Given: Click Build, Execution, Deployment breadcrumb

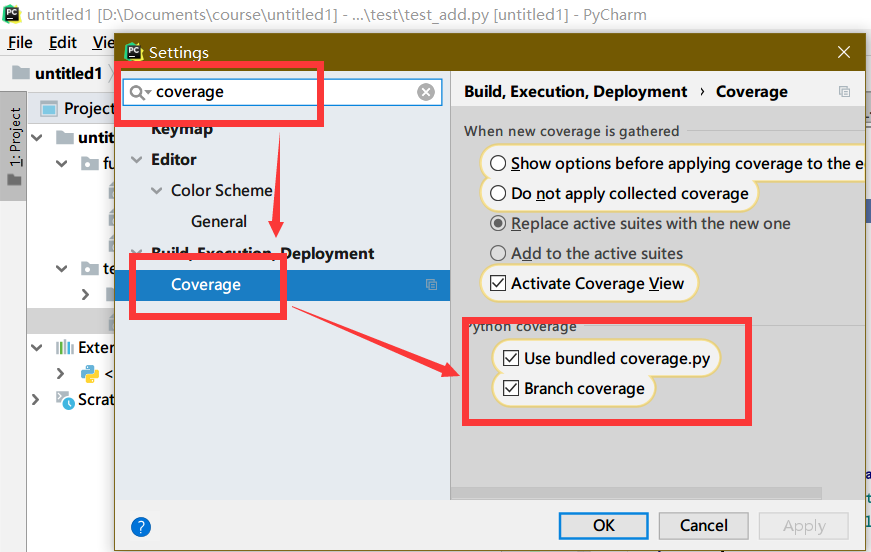Looking at the screenshot, I should point(575,92).
